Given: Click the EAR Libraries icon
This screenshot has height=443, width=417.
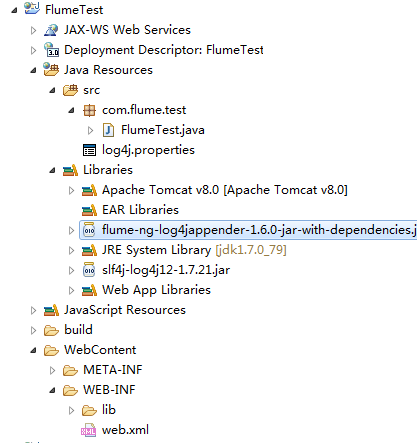Looking at the screenshot, I should point(89,210).
